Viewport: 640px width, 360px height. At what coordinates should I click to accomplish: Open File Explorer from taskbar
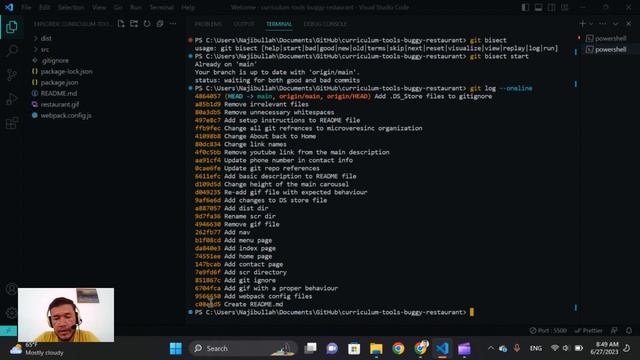coord(376,349)
